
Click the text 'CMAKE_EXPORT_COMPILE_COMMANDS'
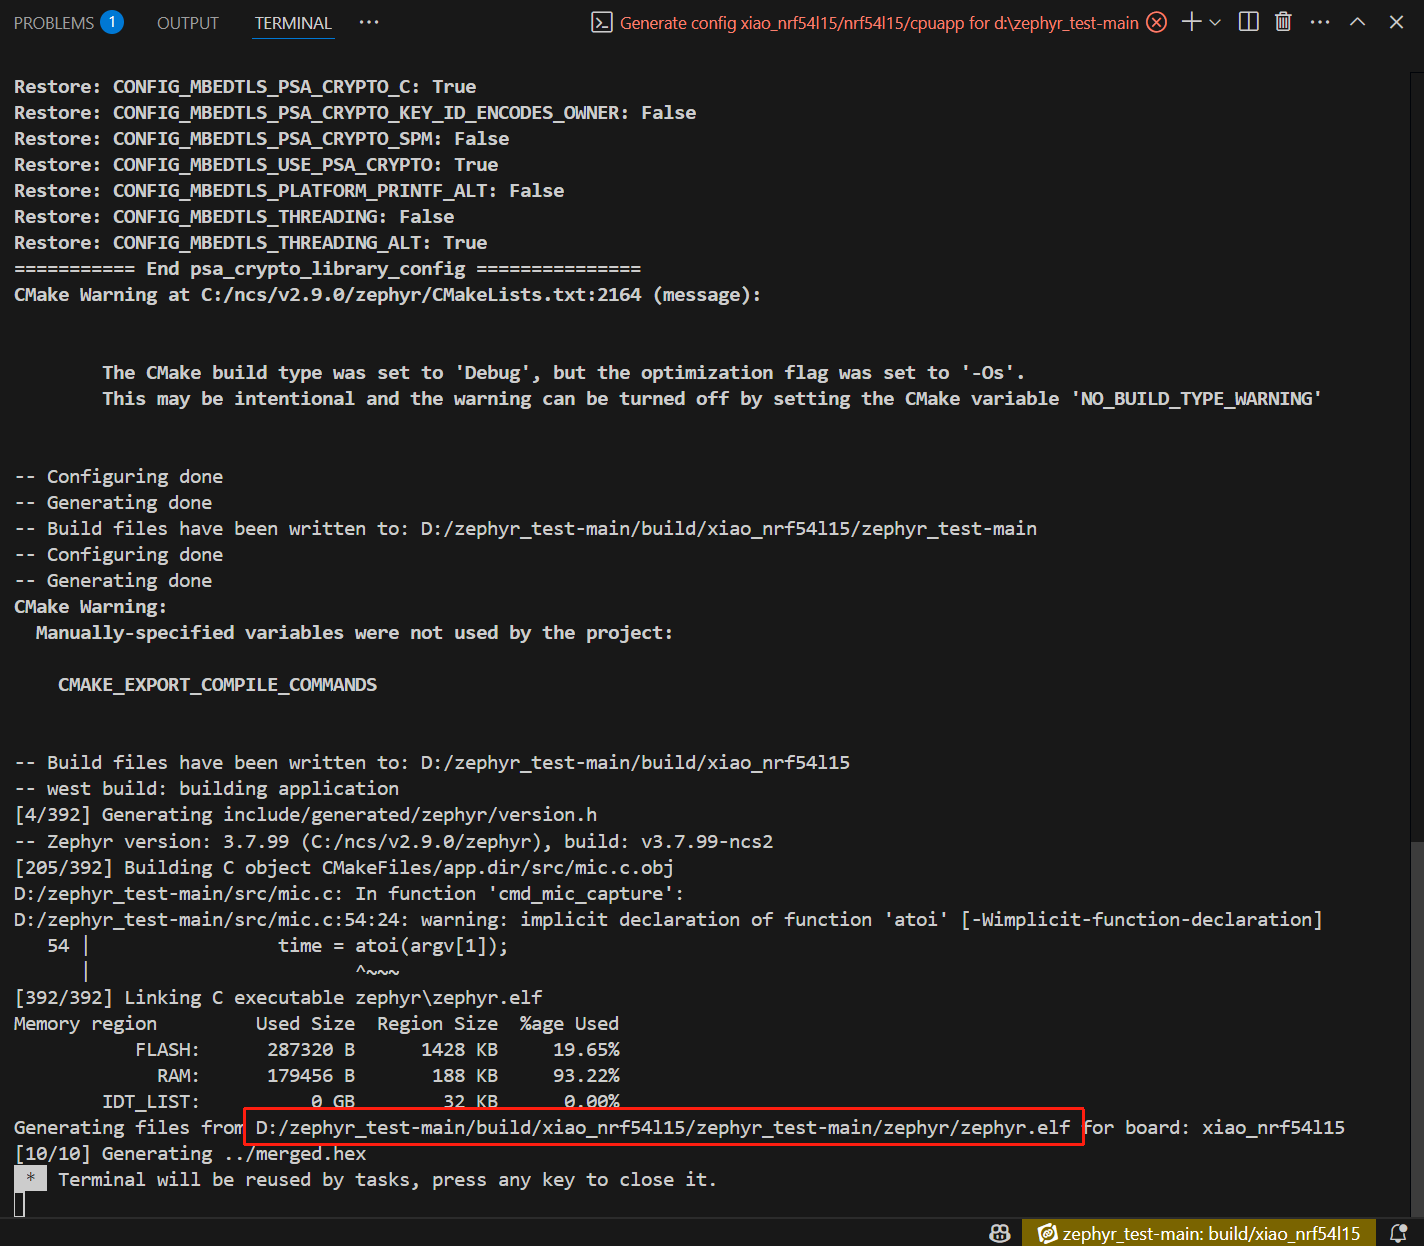[217, 685]
